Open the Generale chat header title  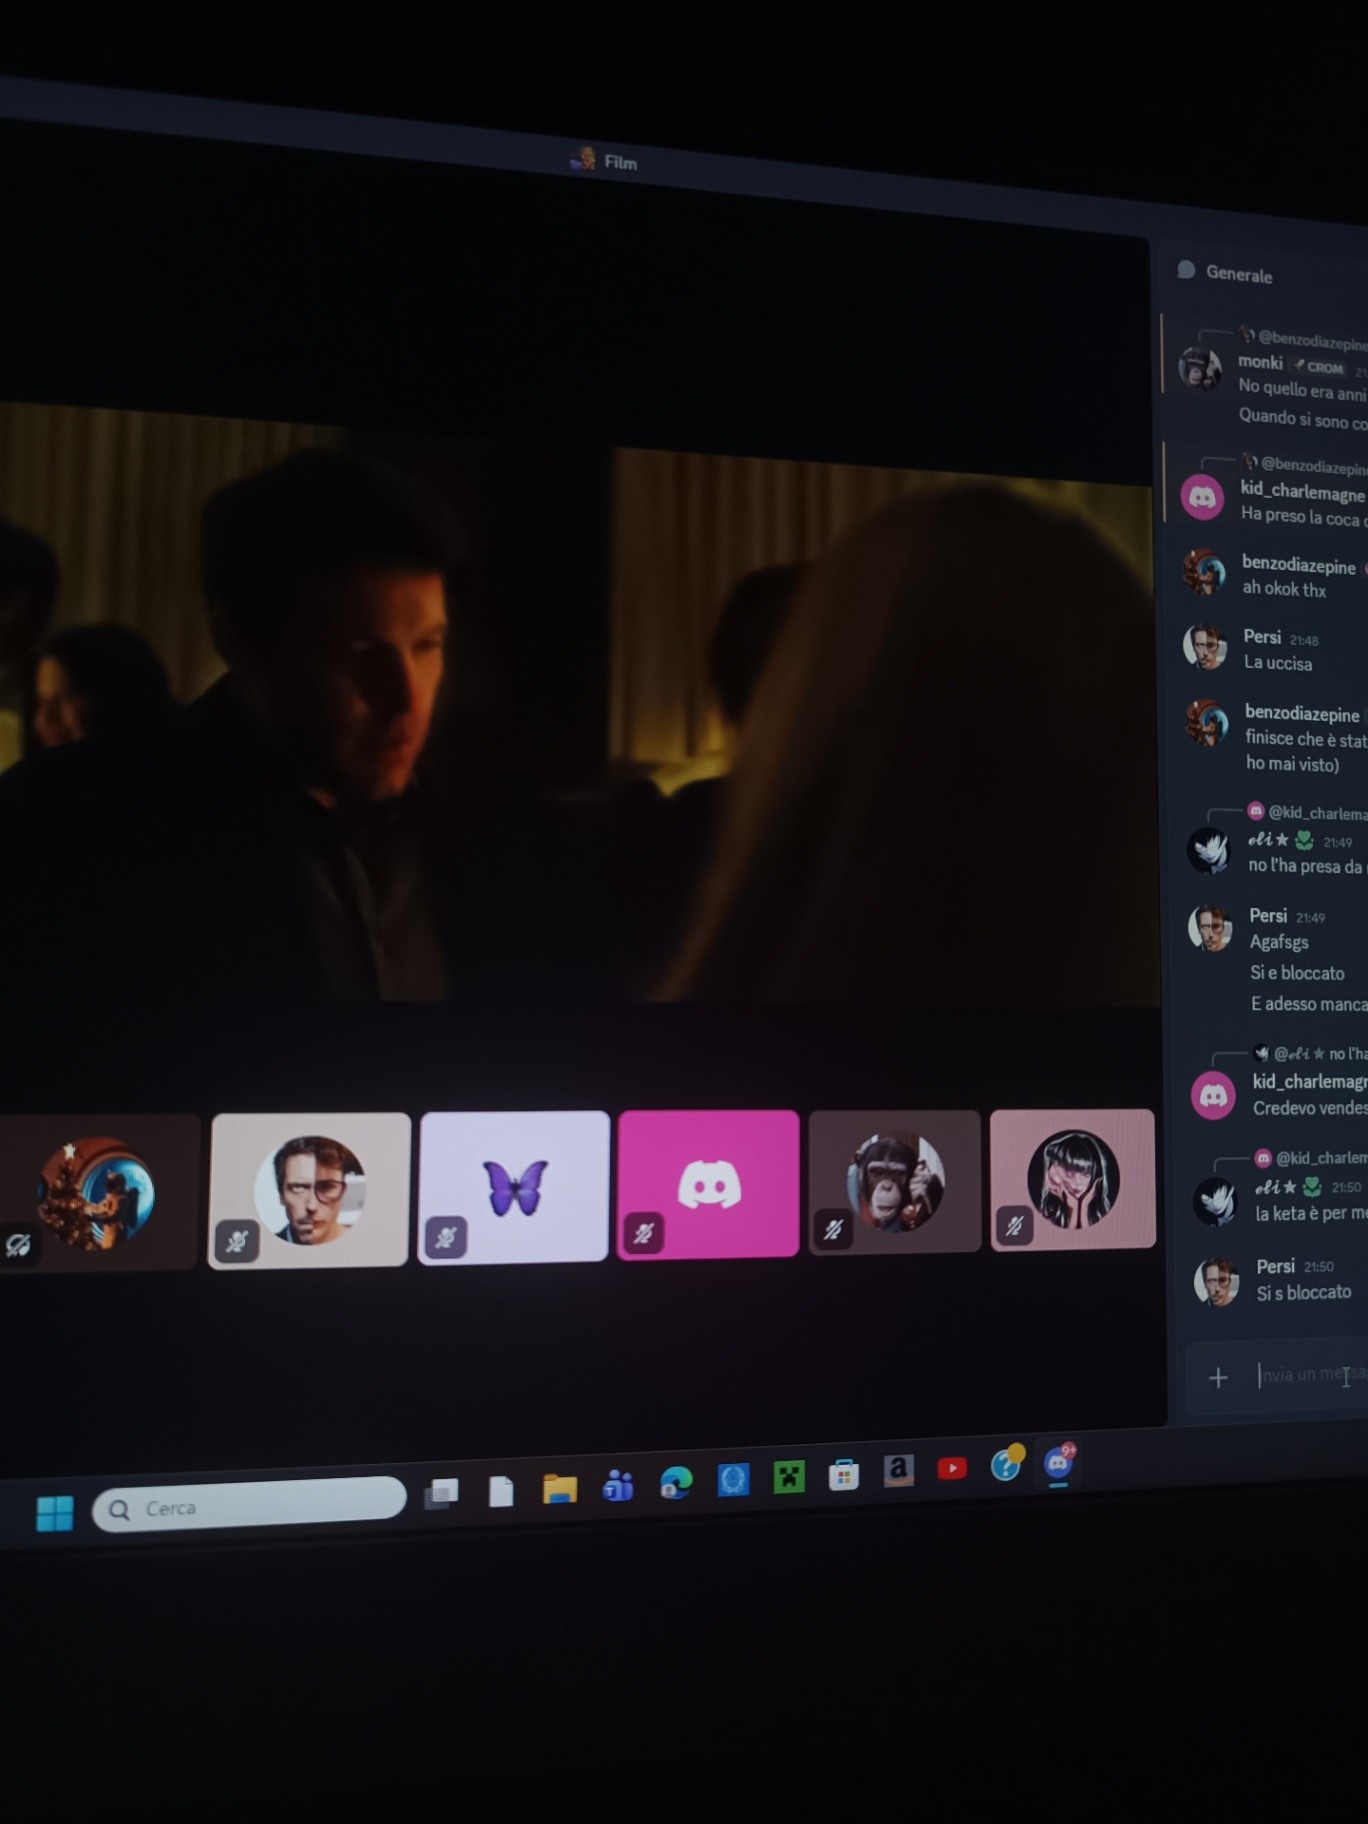pos(1239,274)
